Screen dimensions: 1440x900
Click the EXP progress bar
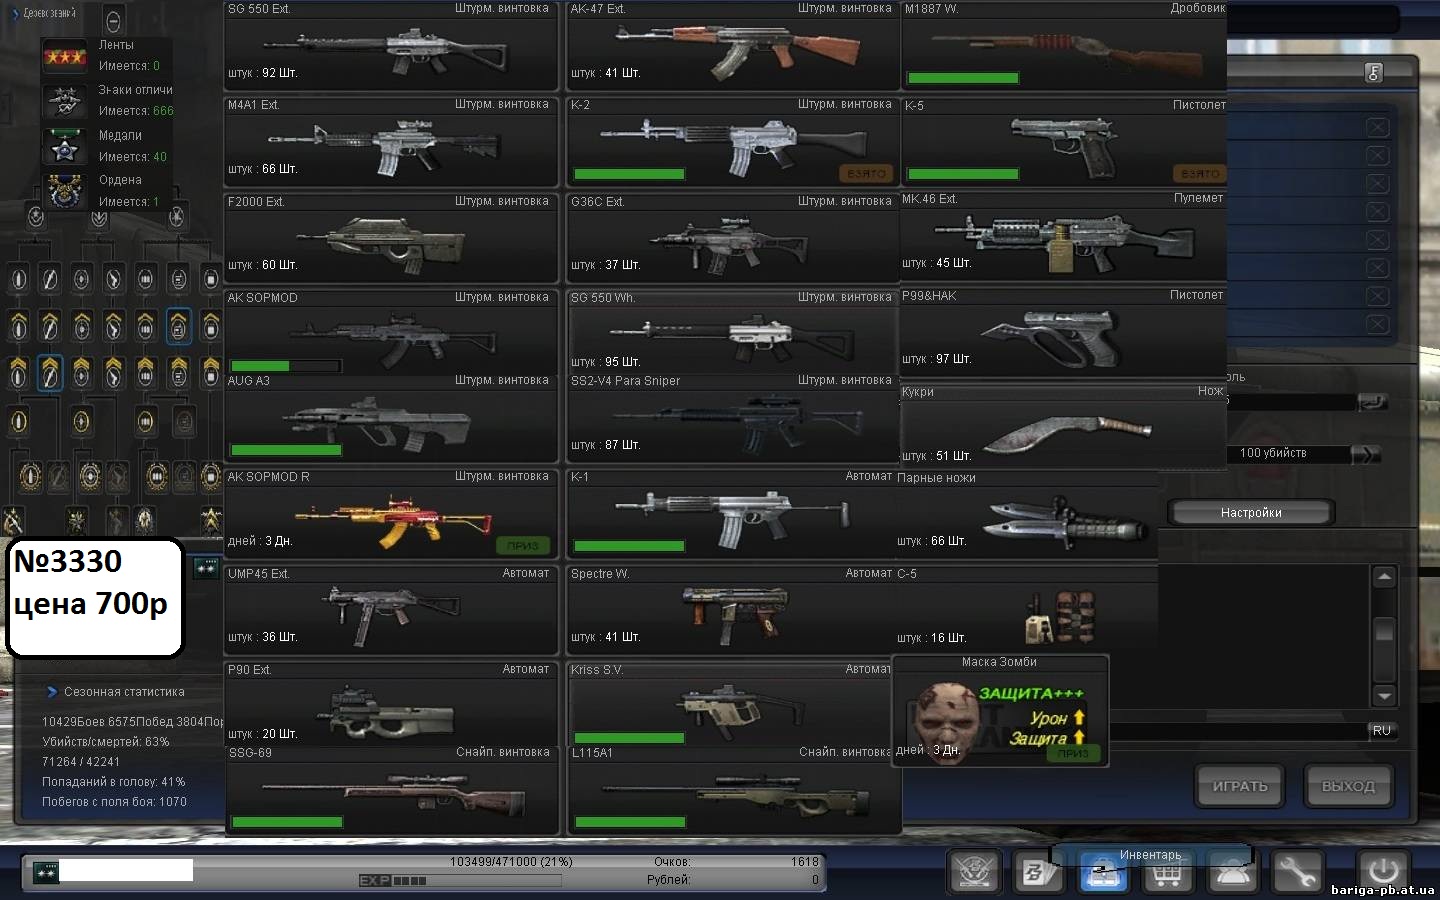pyautogui.click(x=460, y=881)
